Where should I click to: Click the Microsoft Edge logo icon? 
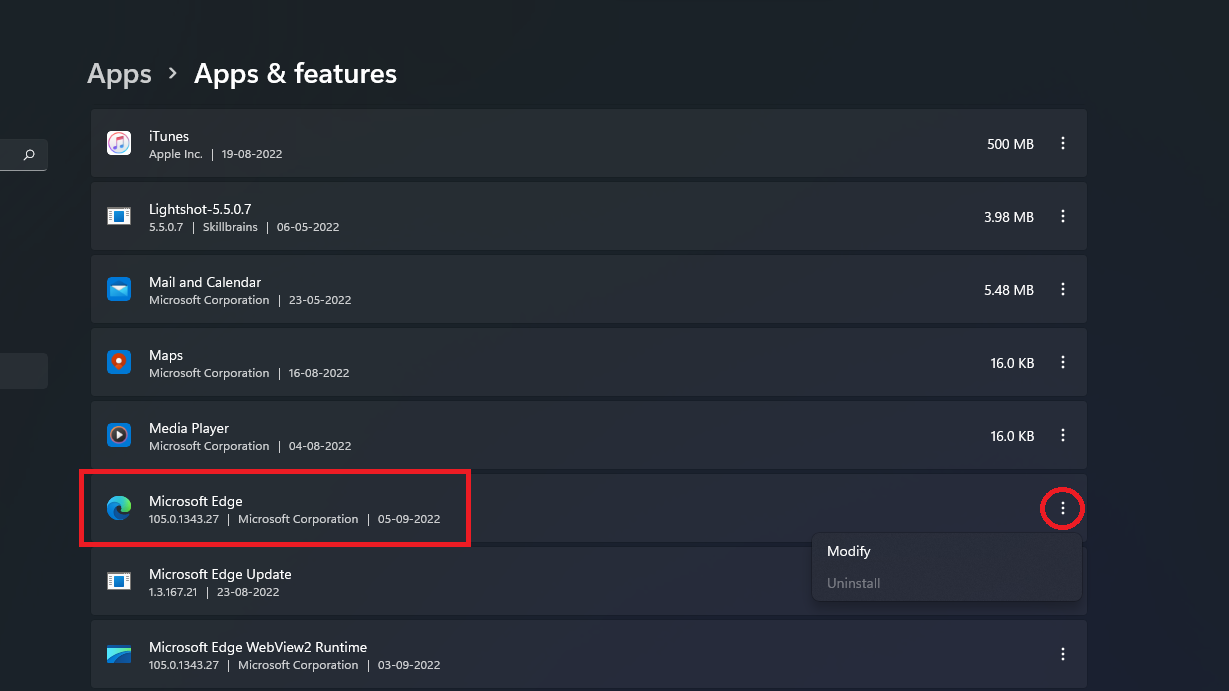(x=119, y=508)
